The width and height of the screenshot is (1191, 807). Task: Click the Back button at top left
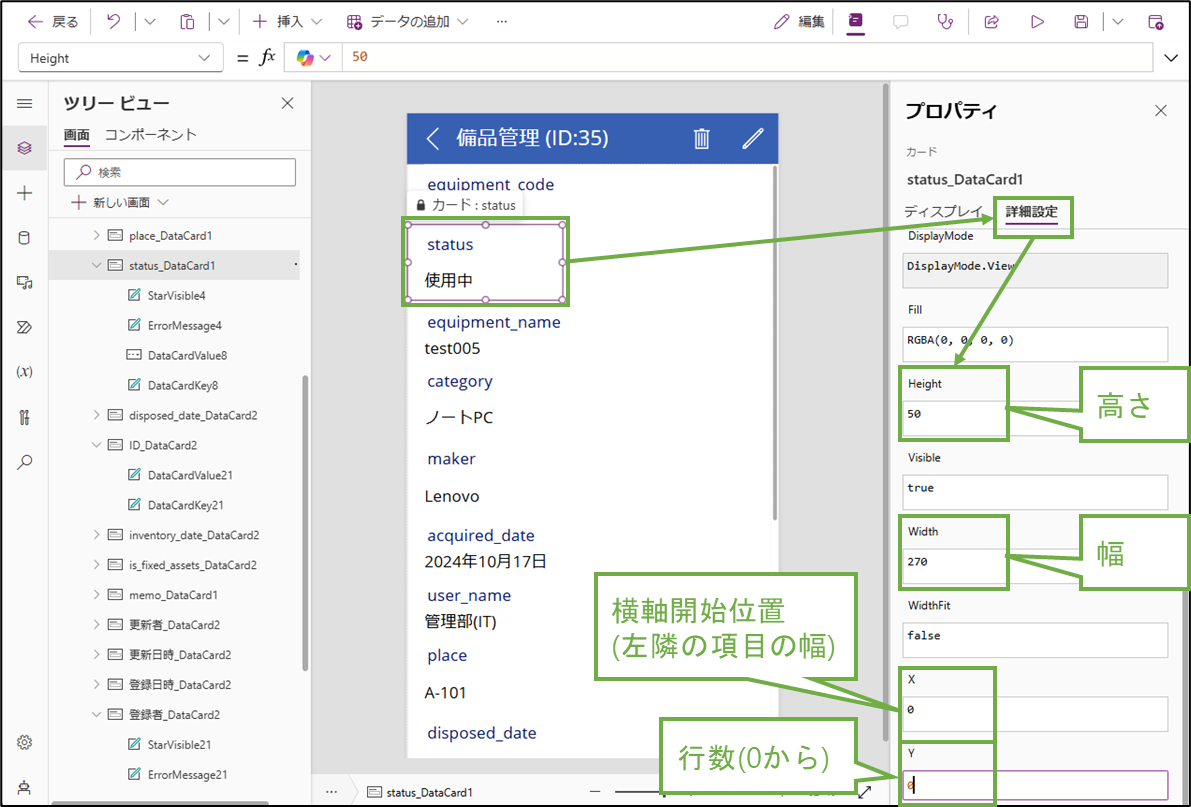pyautogui.click(x=53, y=21)
